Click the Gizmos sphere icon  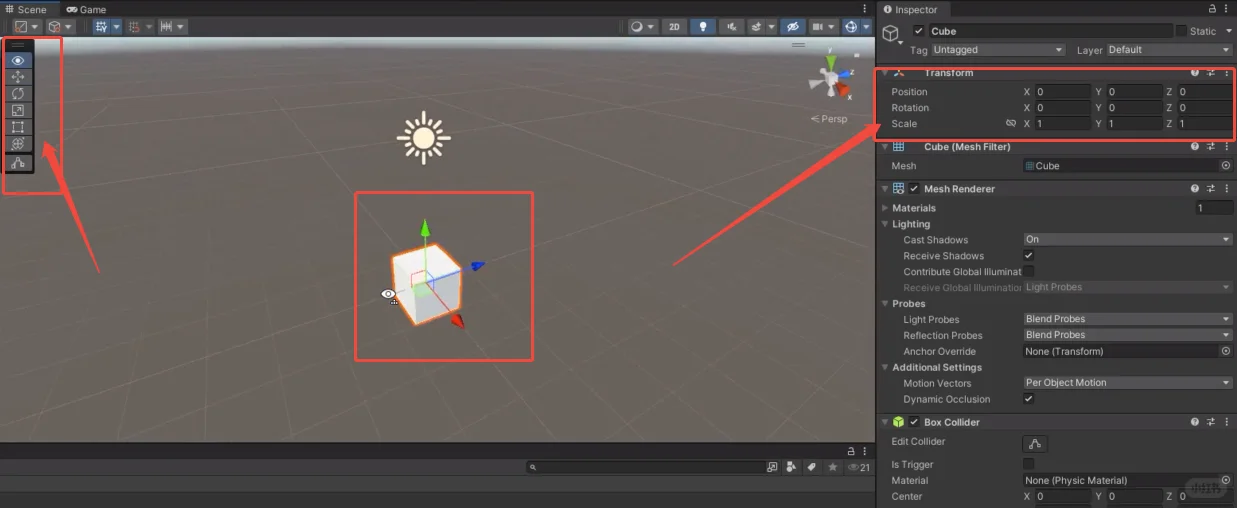coord(851,27)
